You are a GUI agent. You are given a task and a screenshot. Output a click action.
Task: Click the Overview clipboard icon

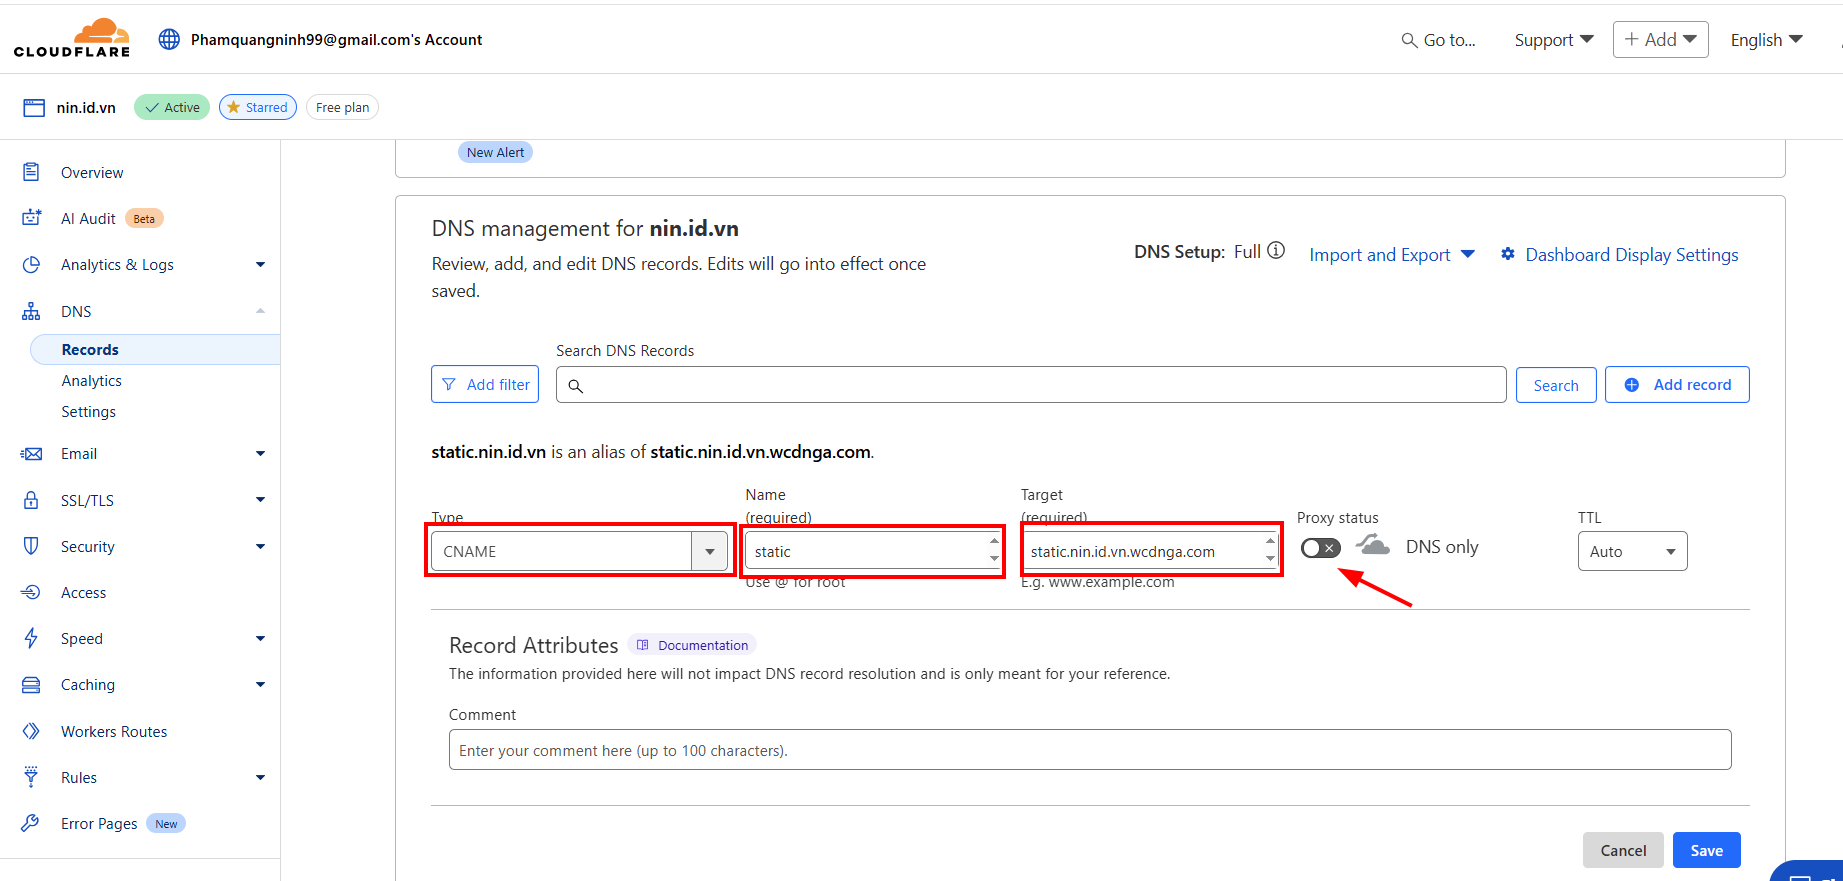pyautogui.click(x=31, y=172)
